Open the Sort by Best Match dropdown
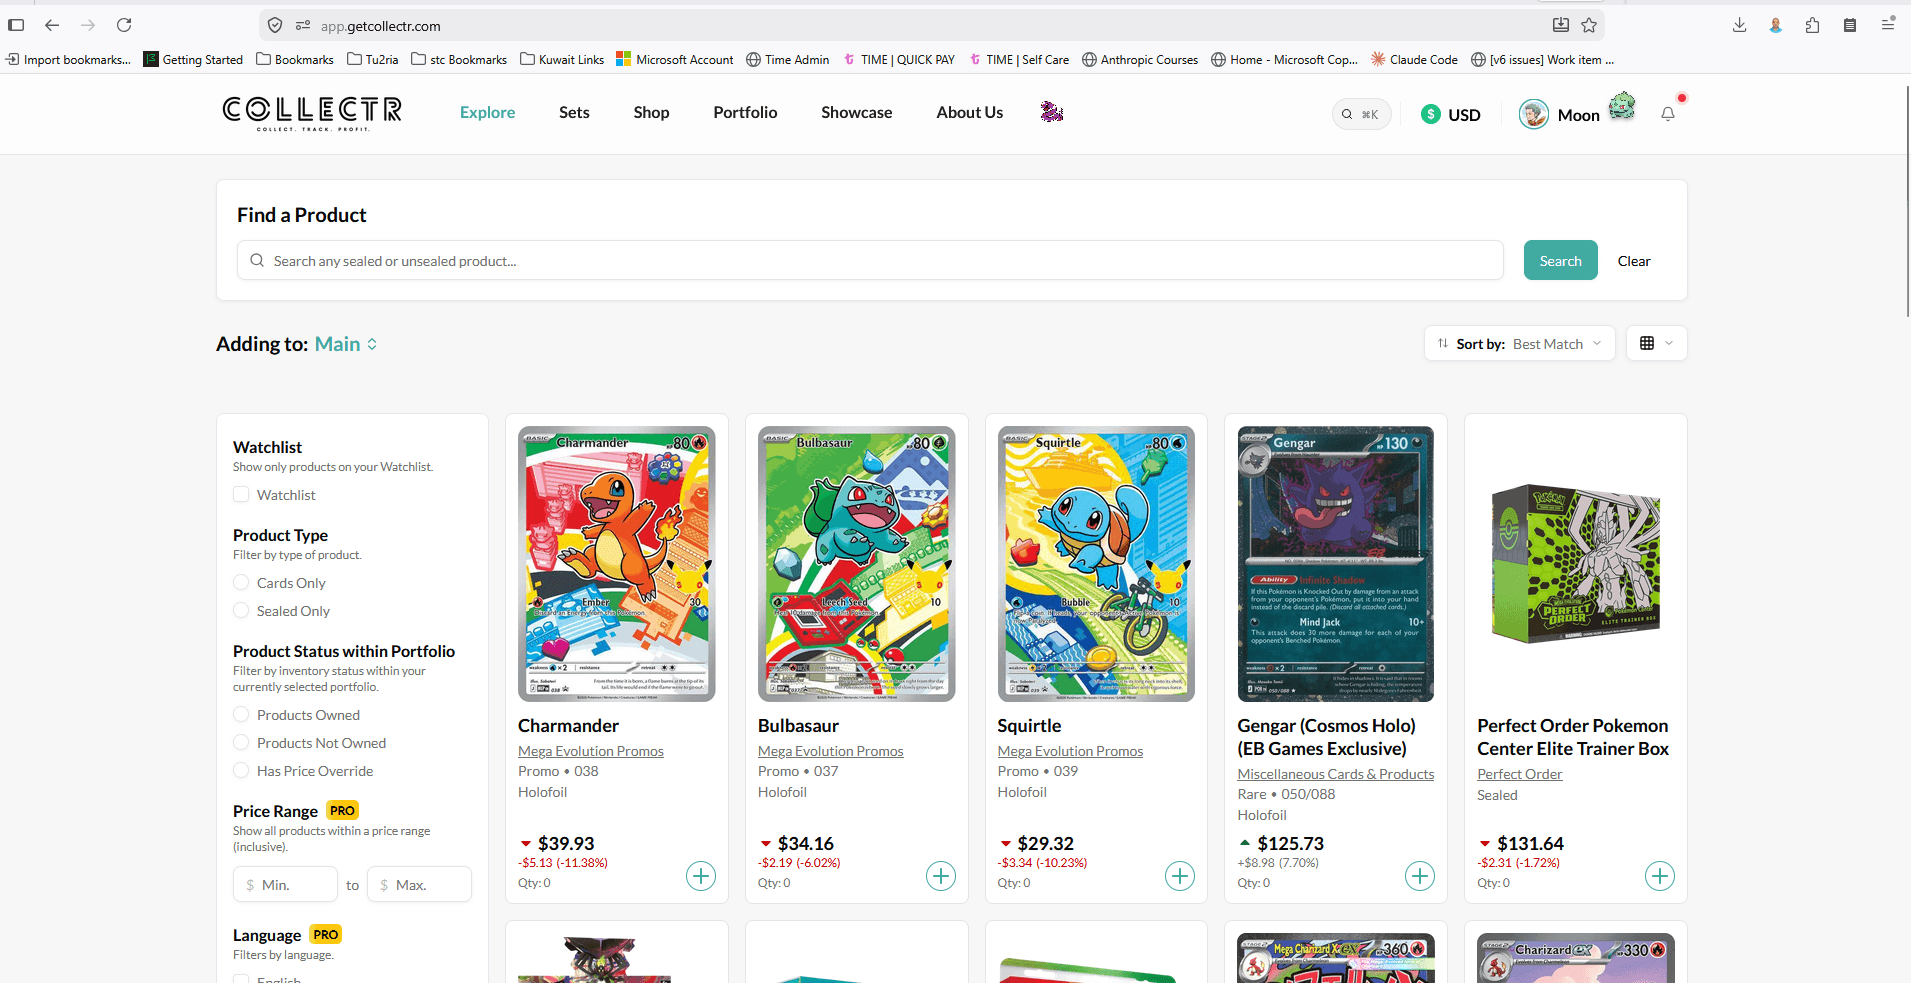This screenshot has height=983, width=1911. click(1519, 344)
